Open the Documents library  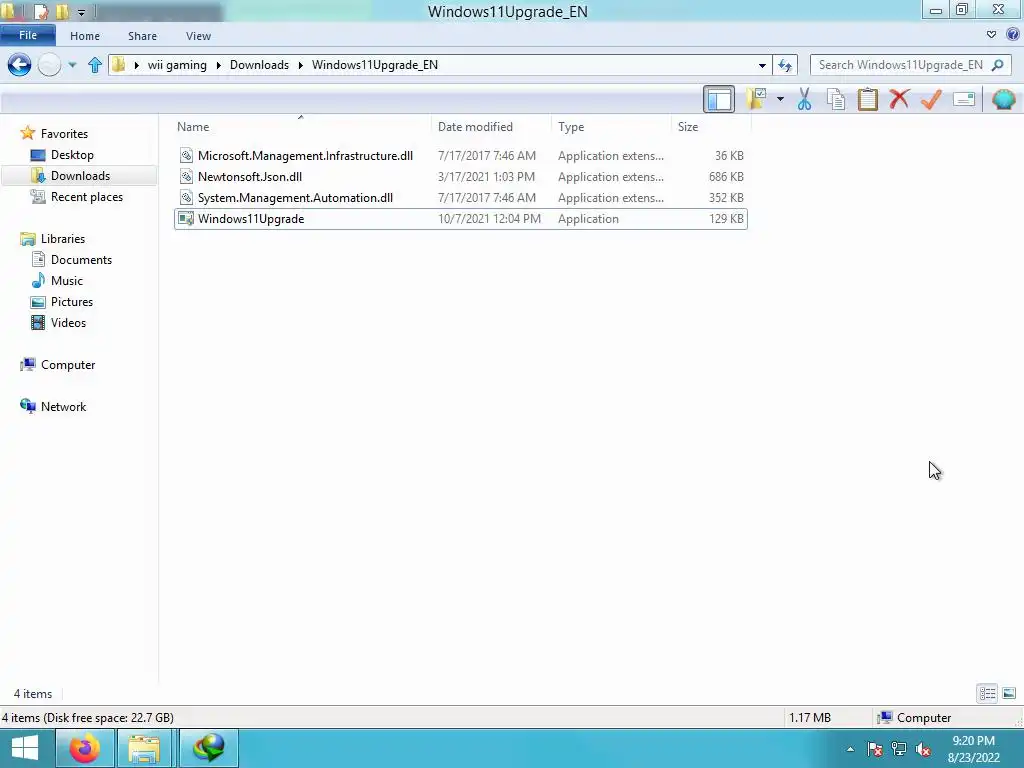[81, 259]
